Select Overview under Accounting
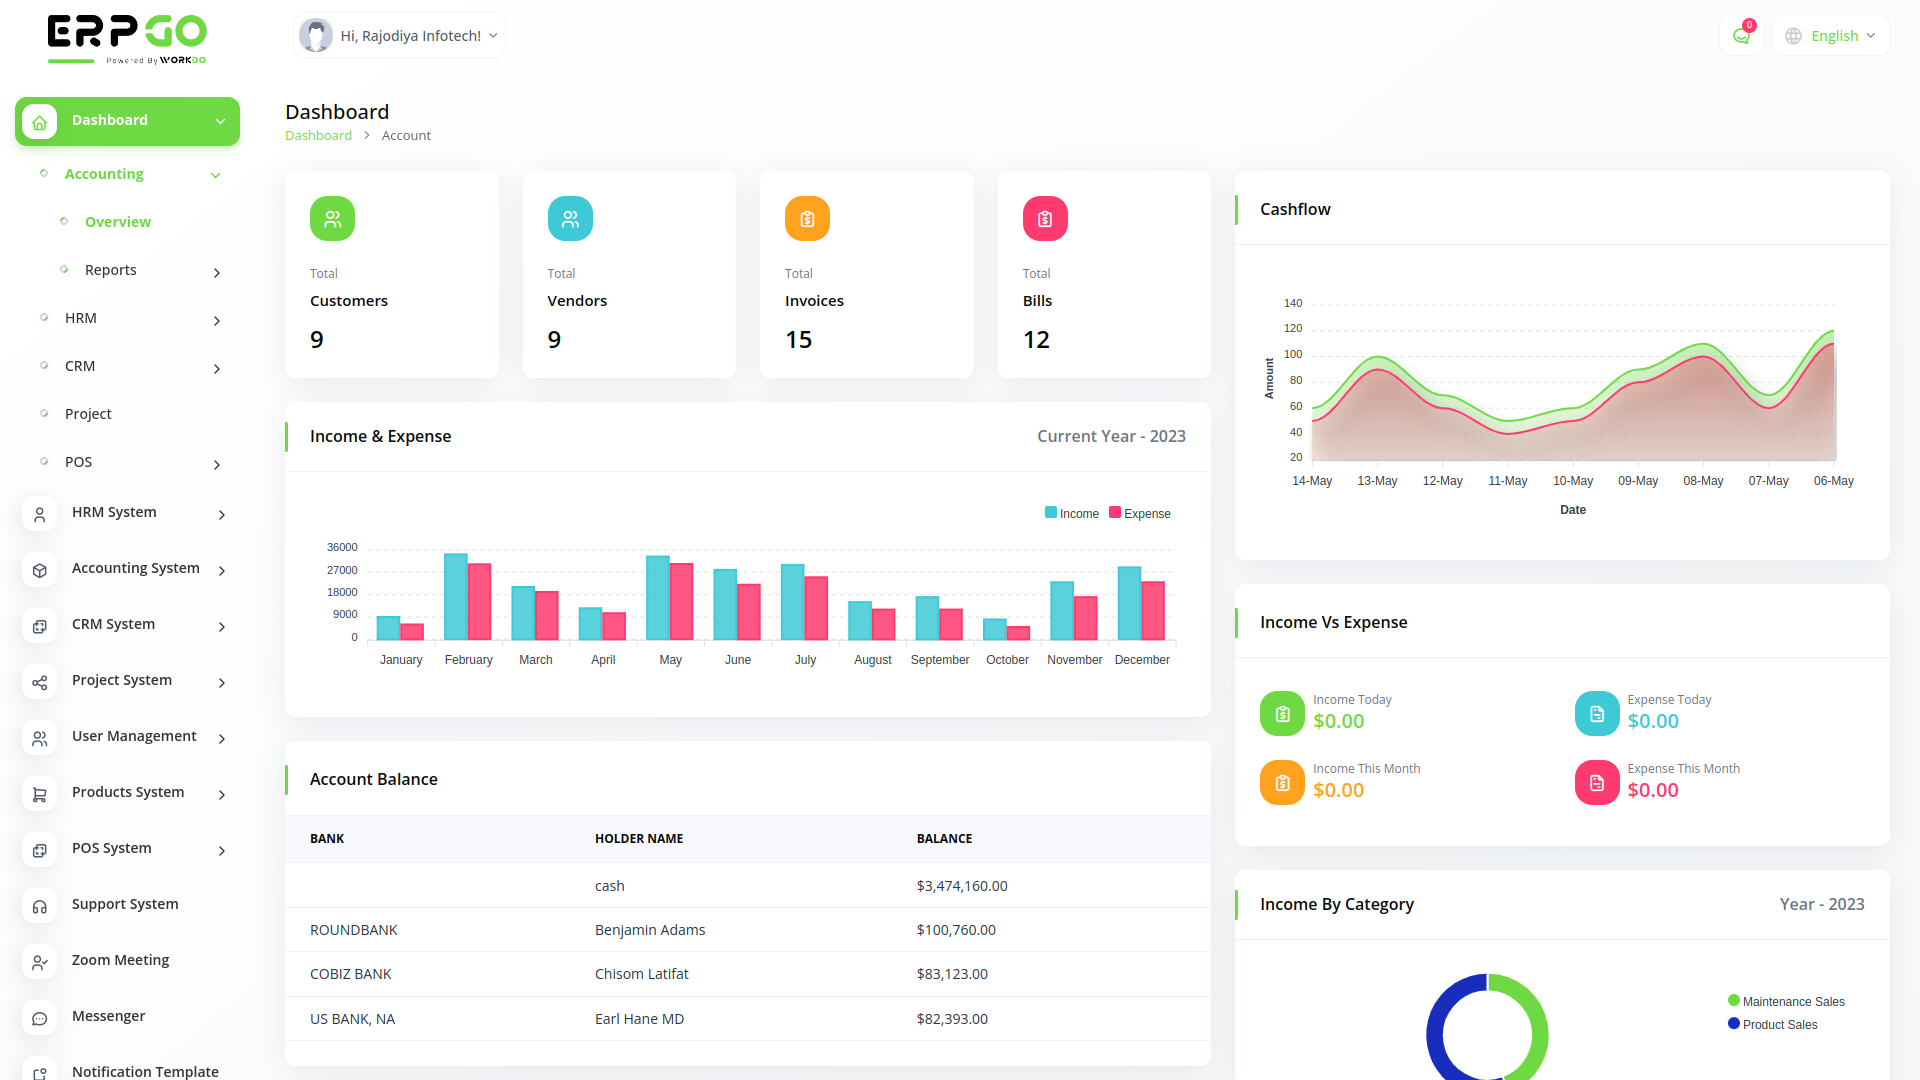Image resolution: width=1920 pixels, height=1080 pixels. coord(118,221)
